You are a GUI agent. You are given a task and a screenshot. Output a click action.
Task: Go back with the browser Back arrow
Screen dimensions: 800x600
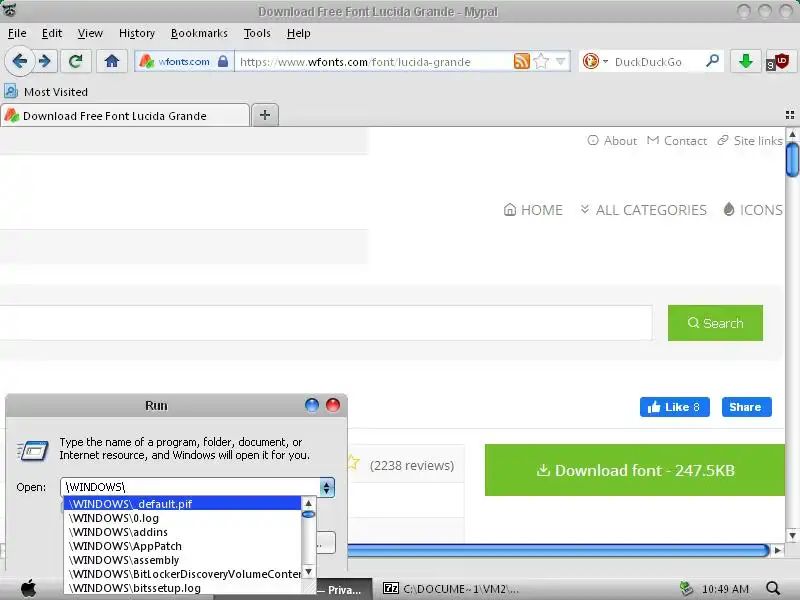point(19,62)
